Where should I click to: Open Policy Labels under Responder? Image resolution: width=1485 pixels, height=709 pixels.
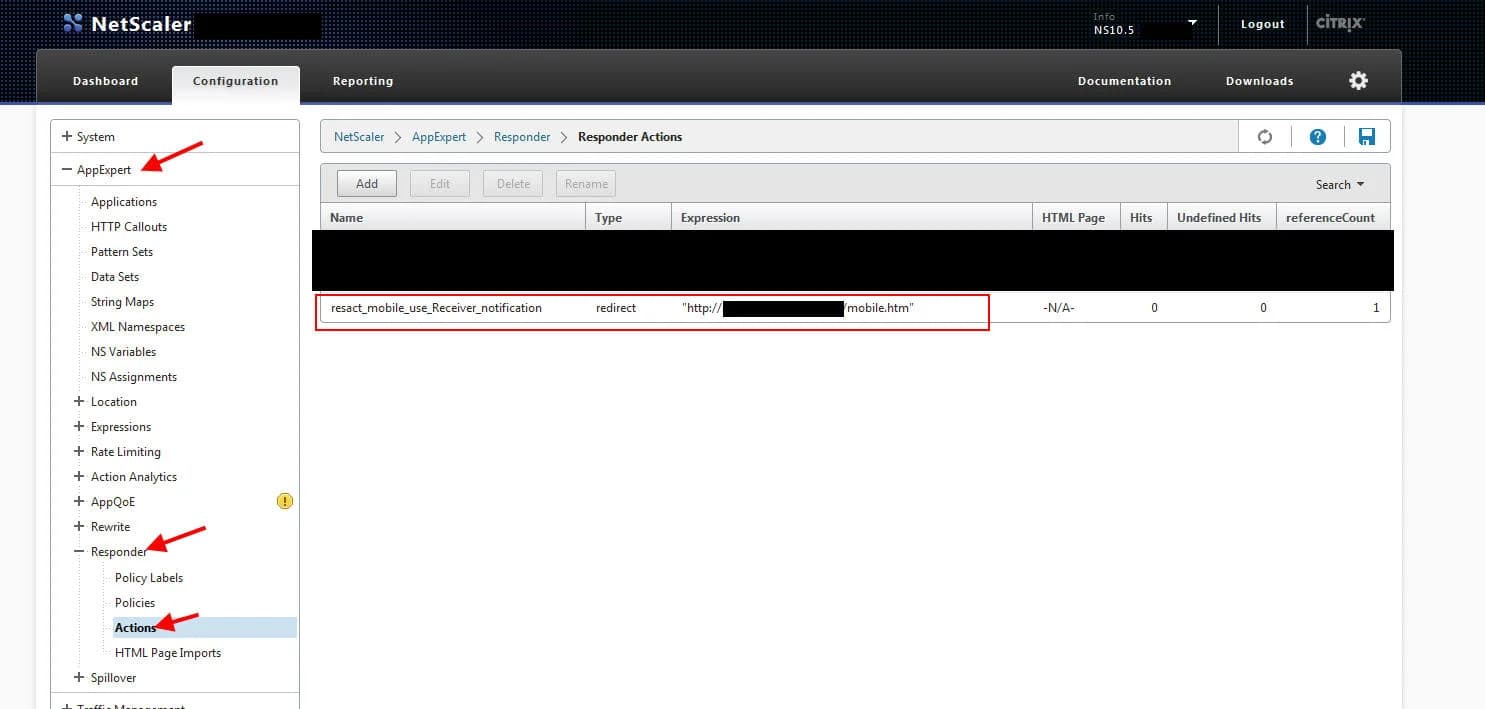point(149,578)
